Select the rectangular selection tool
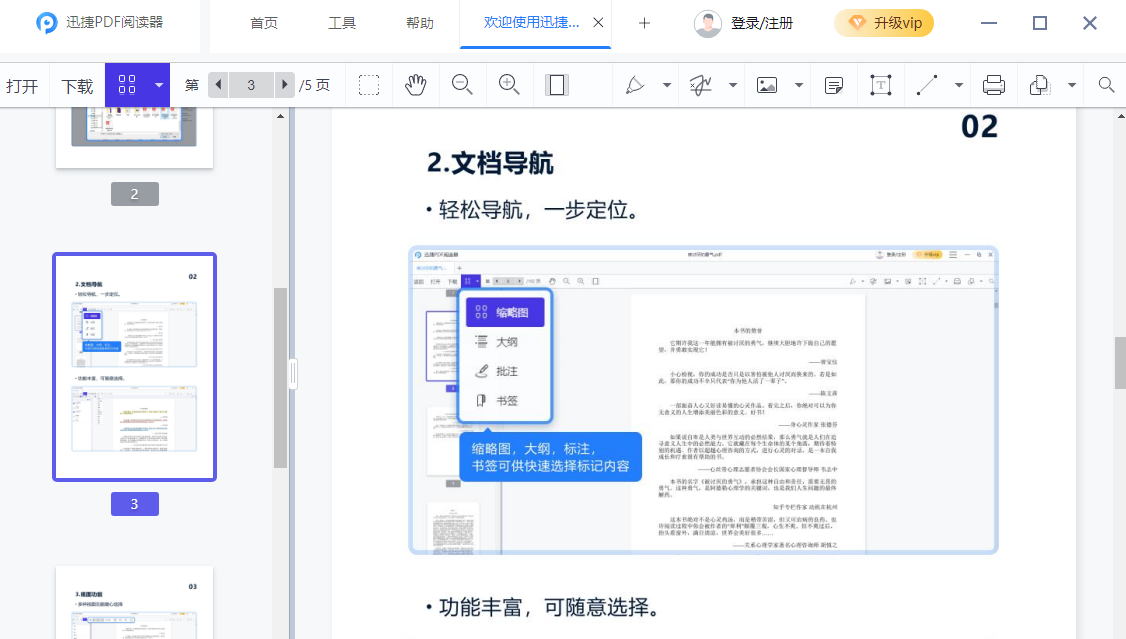This screenshot has height=639, width=1126. [x=369, y=85]
